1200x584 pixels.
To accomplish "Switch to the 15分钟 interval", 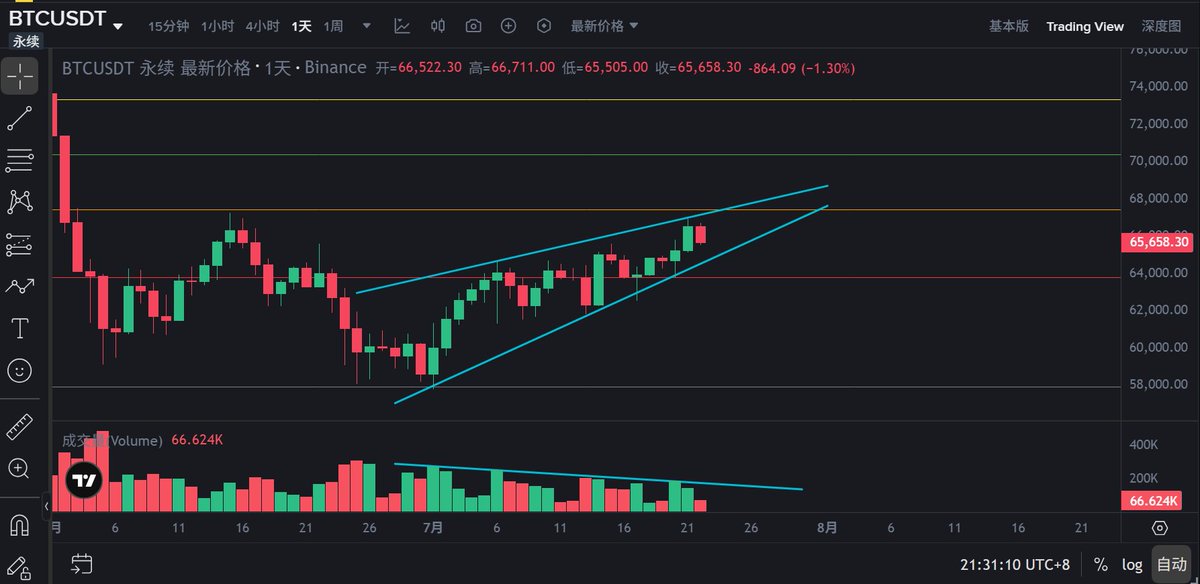I will pos(167,26).
